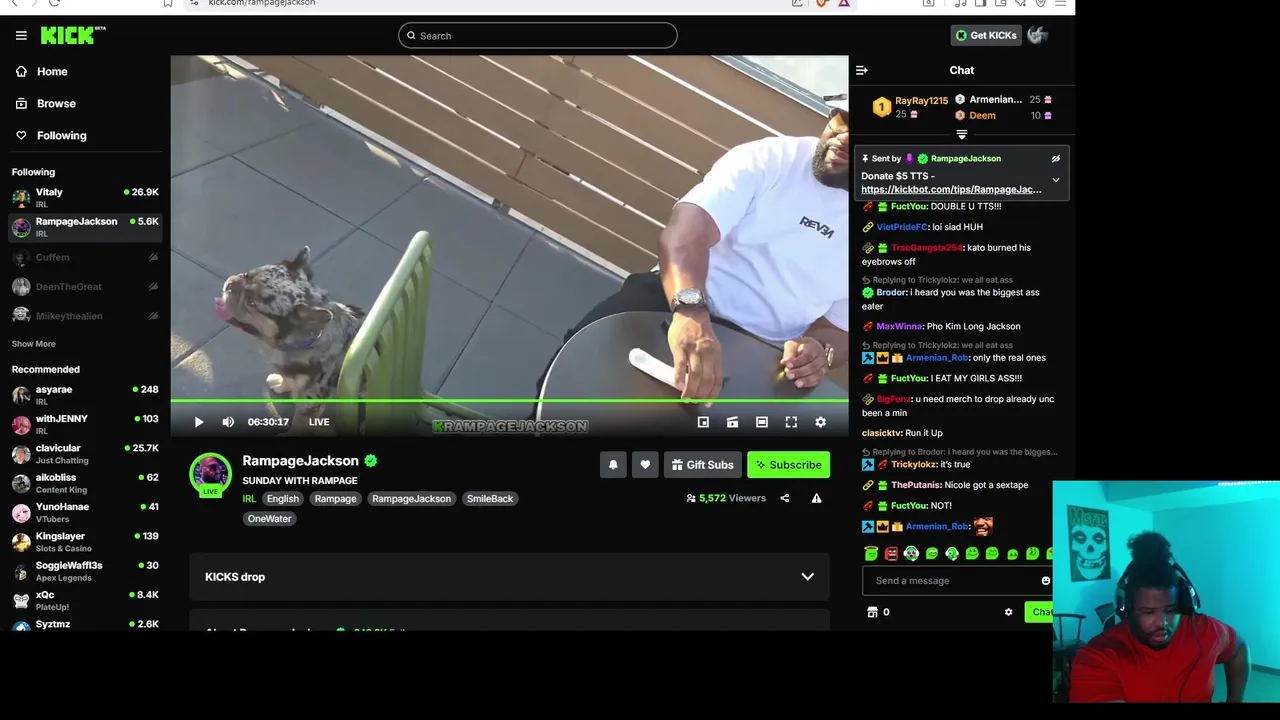This screenshot has height=720, width=1280.
Task: Open chat user MaxWinna's name
Action: pos(899,326)
